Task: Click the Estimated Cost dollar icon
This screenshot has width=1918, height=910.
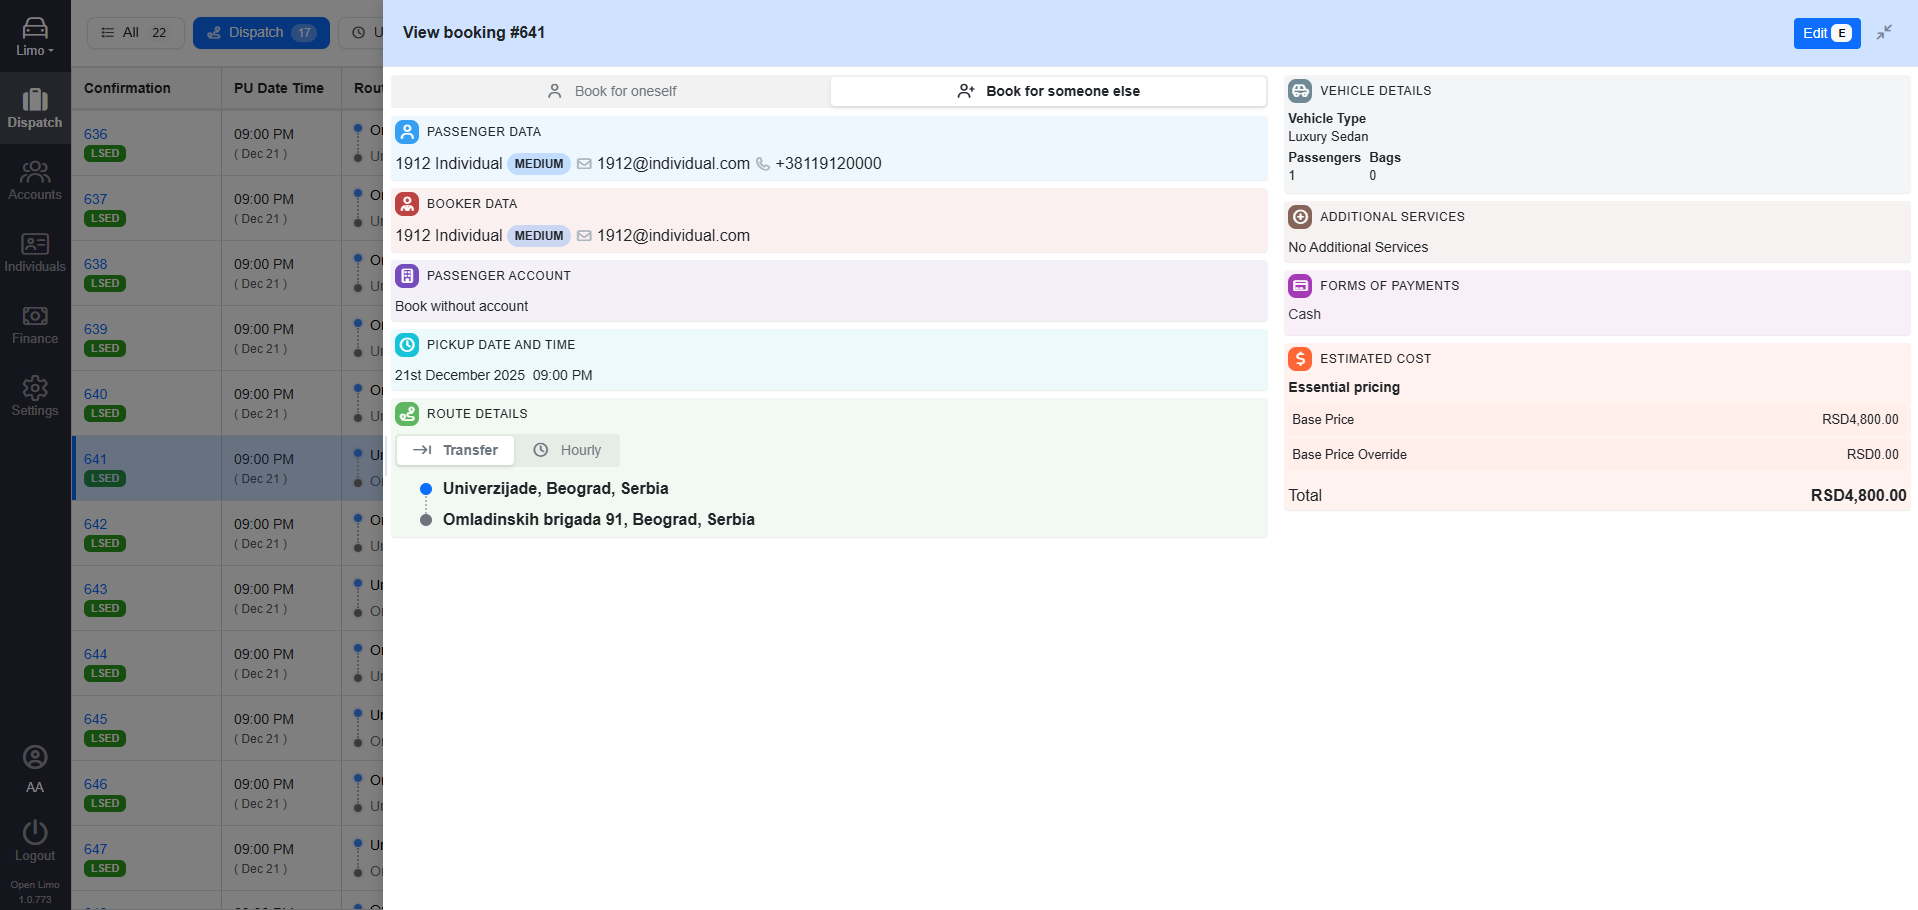Action: click(1300, 358)
